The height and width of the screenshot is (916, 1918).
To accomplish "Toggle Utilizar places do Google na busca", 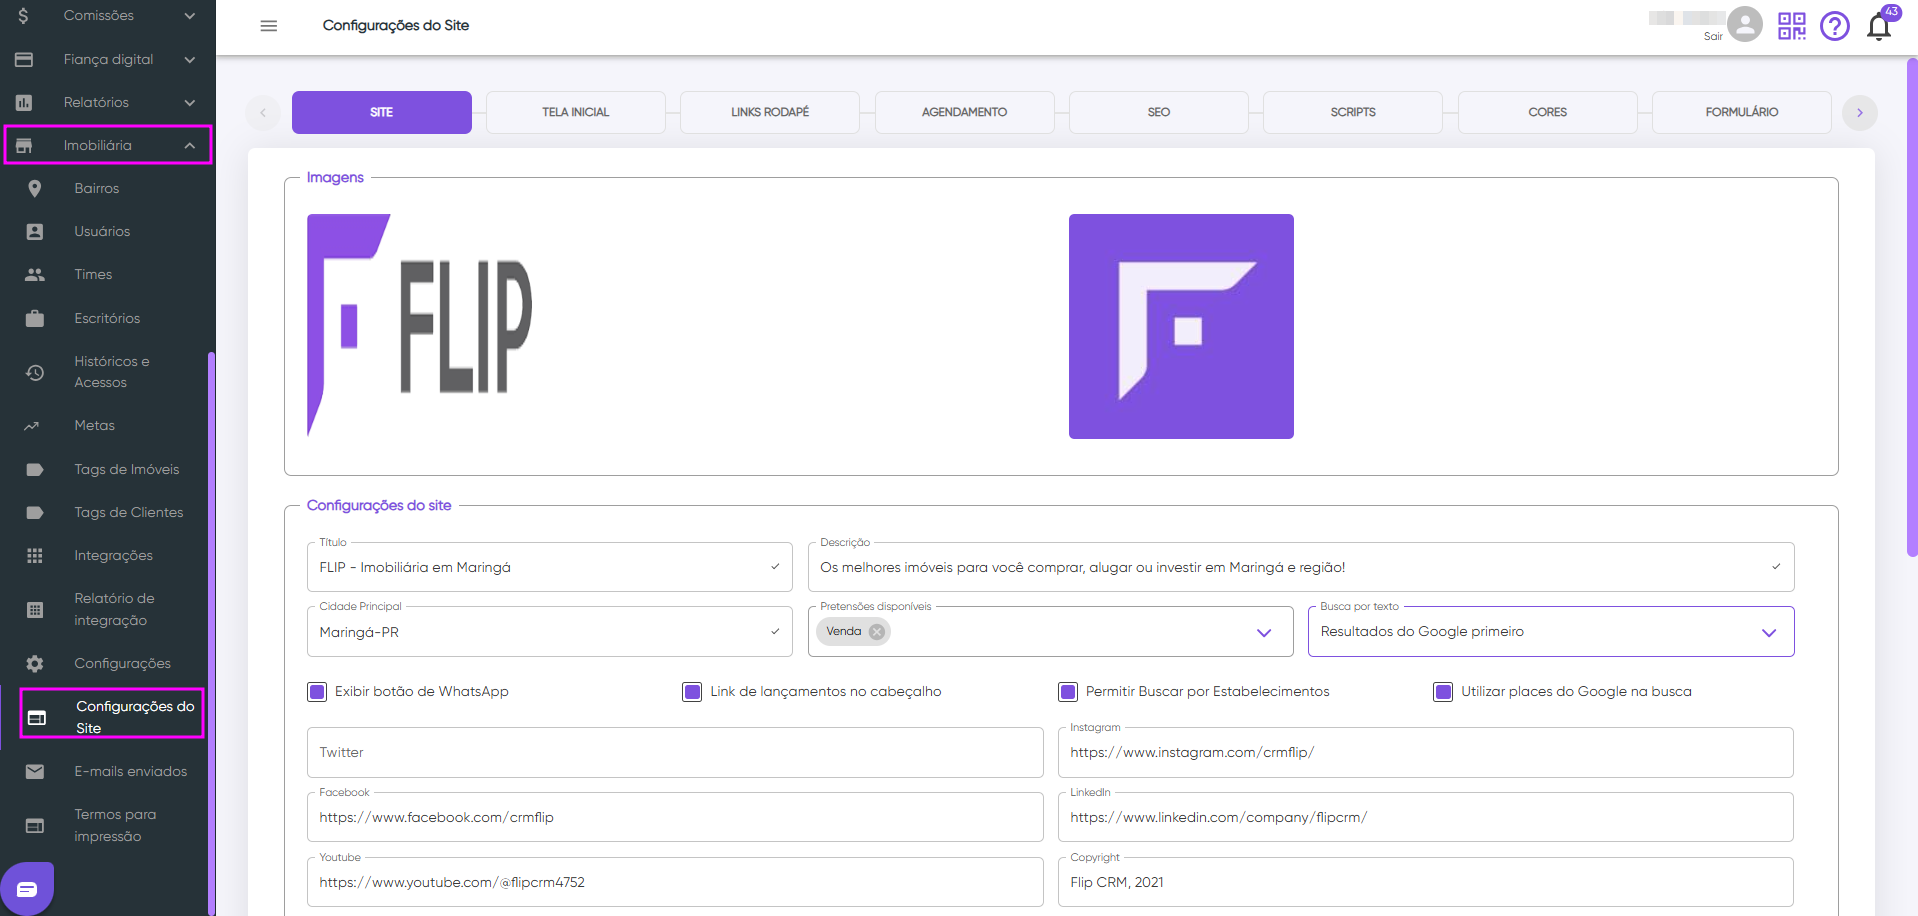I will (x=1443, y=692).
